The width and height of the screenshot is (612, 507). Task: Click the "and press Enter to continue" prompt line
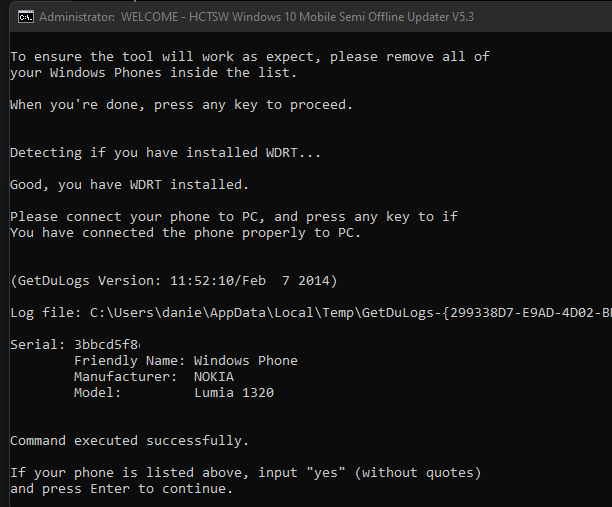point(122,489)
